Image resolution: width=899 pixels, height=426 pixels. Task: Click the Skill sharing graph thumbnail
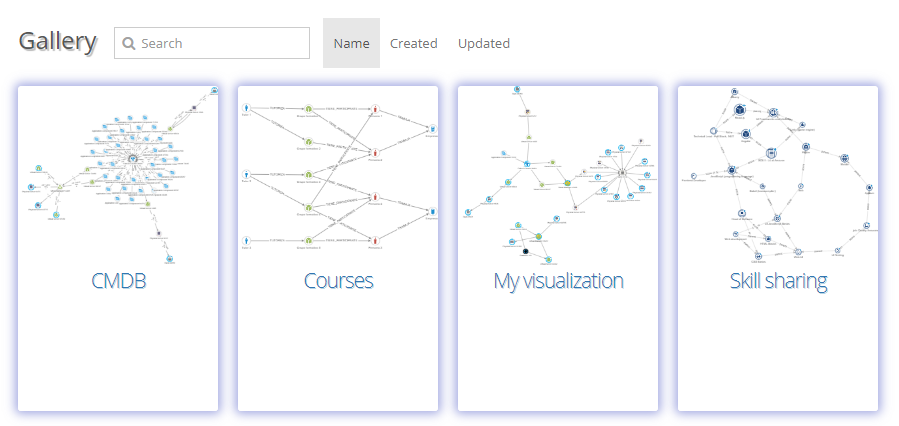778,175
